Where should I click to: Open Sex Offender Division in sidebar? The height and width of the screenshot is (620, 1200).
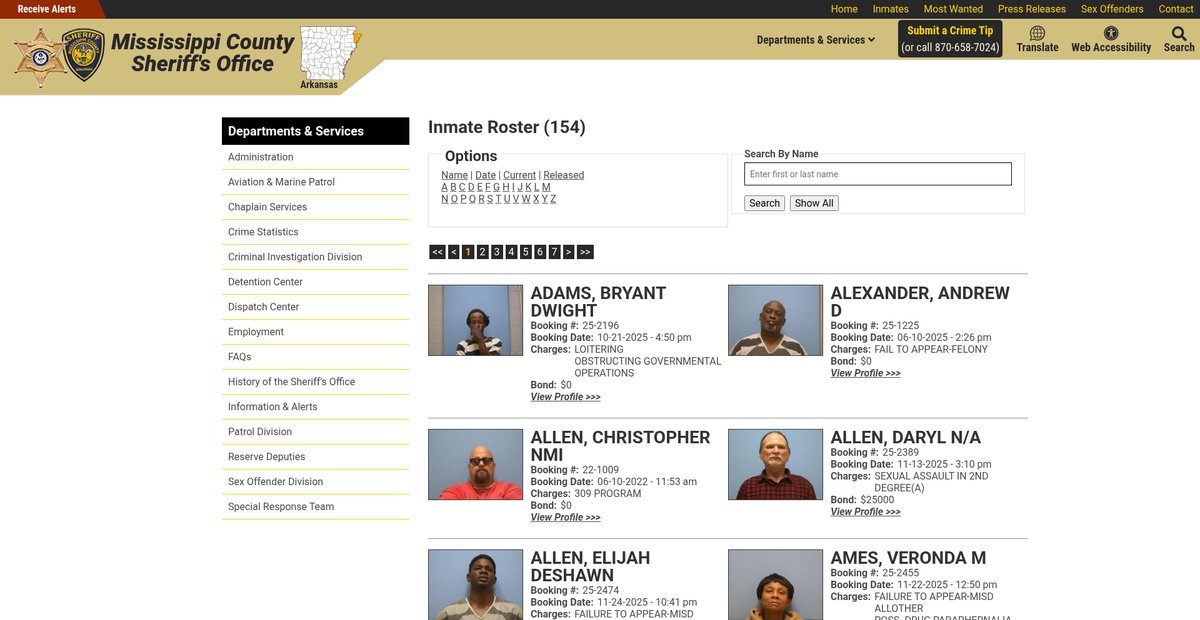click(x=315, y=482)
